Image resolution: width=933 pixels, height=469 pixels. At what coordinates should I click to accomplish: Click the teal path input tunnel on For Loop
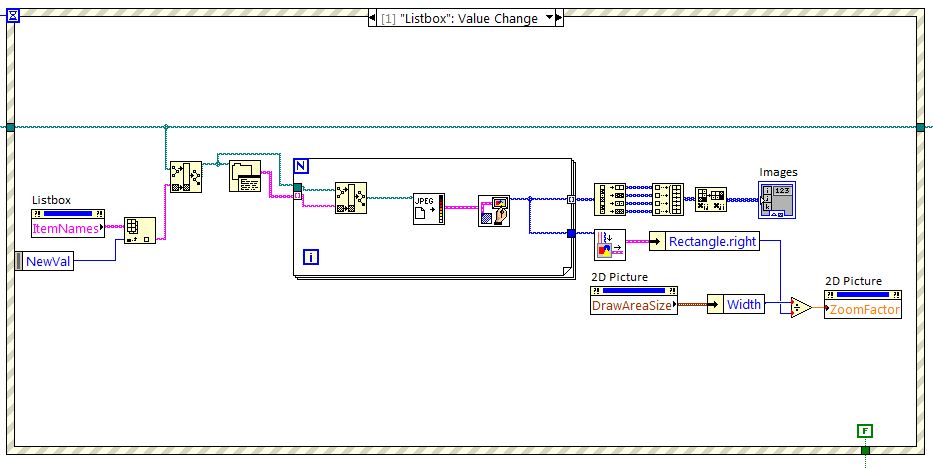(x=298, y=187)
